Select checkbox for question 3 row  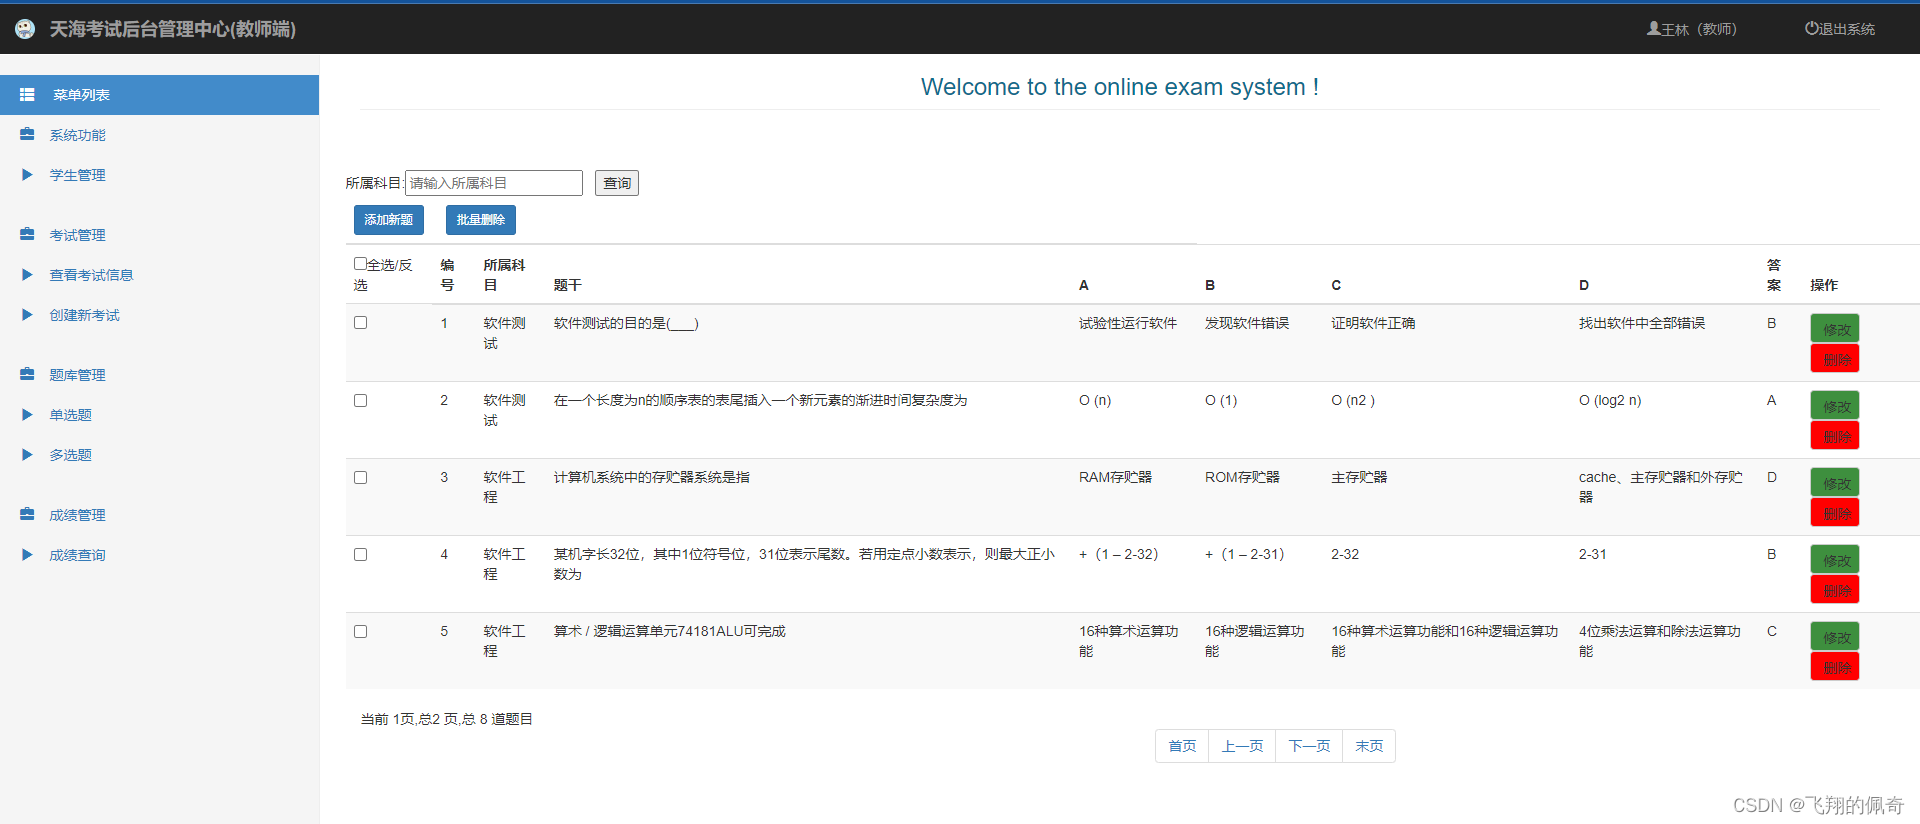(x=360, y=477)
